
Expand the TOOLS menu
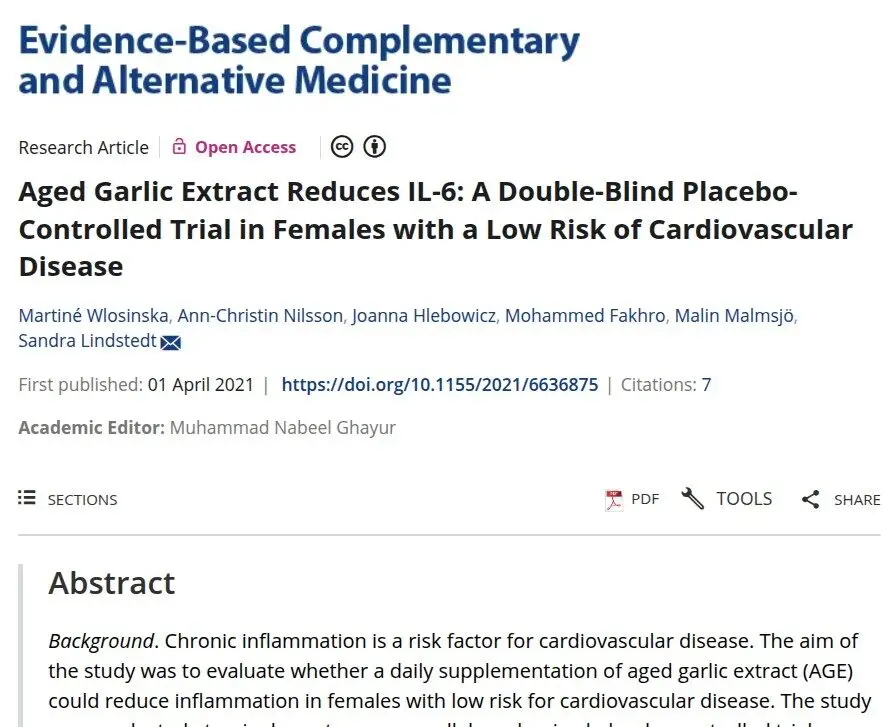726,499
